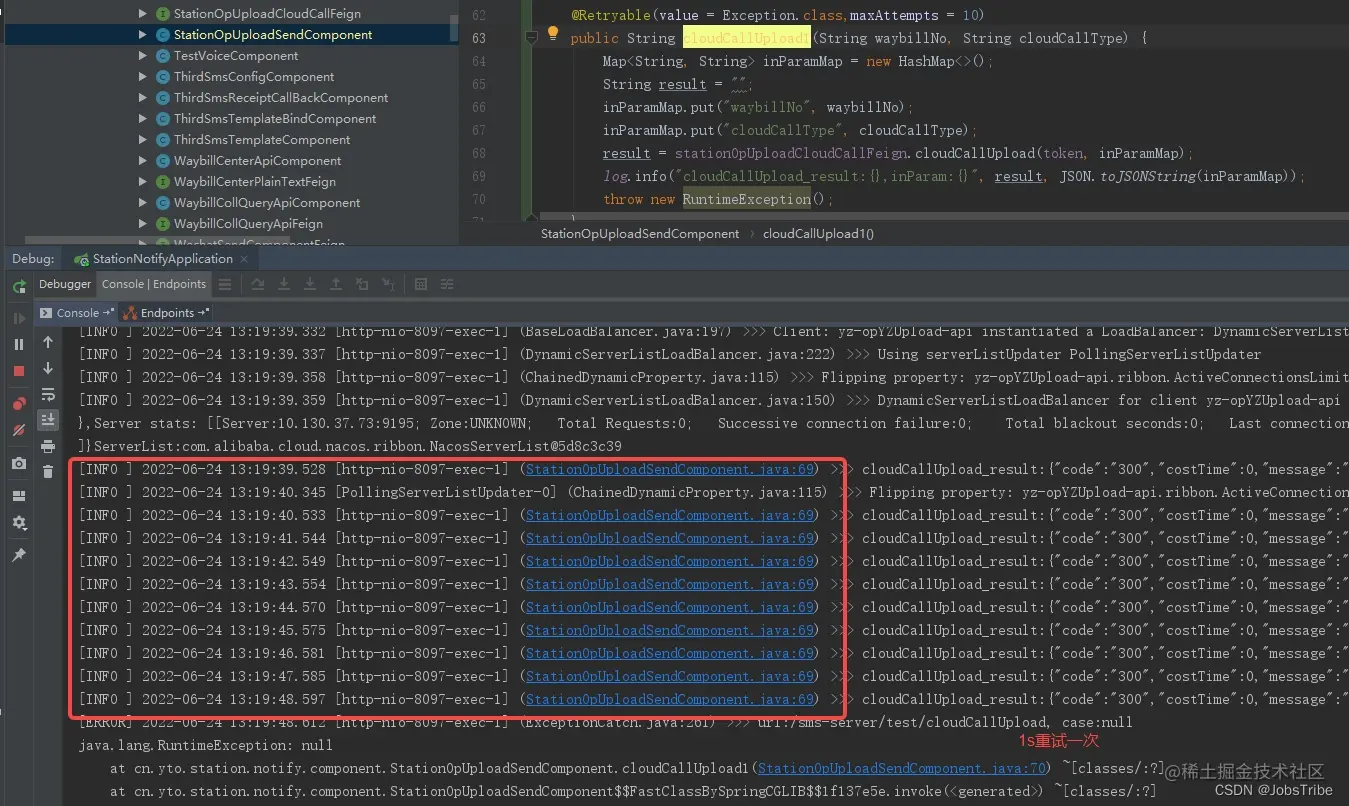Stop the debug session with red square

[19, 371]
